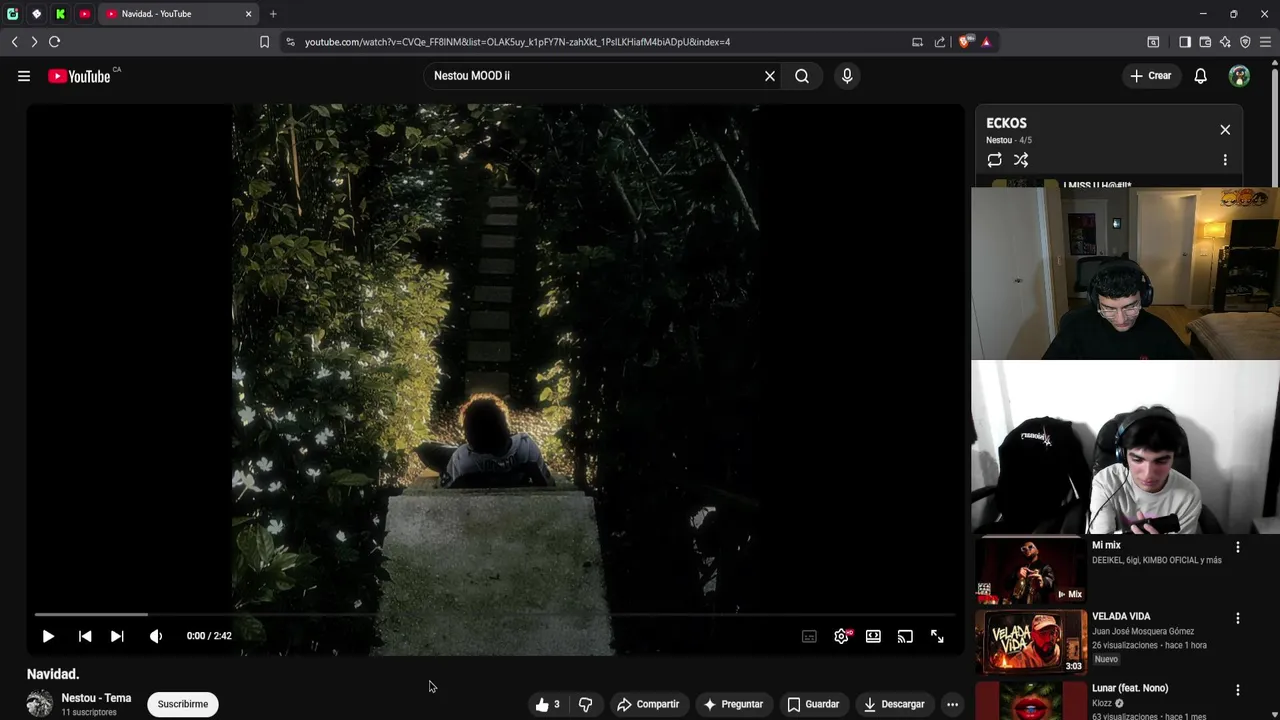Screen dimensions: 1280x720
Task: Click the magnifier search button
Action: 802,76
